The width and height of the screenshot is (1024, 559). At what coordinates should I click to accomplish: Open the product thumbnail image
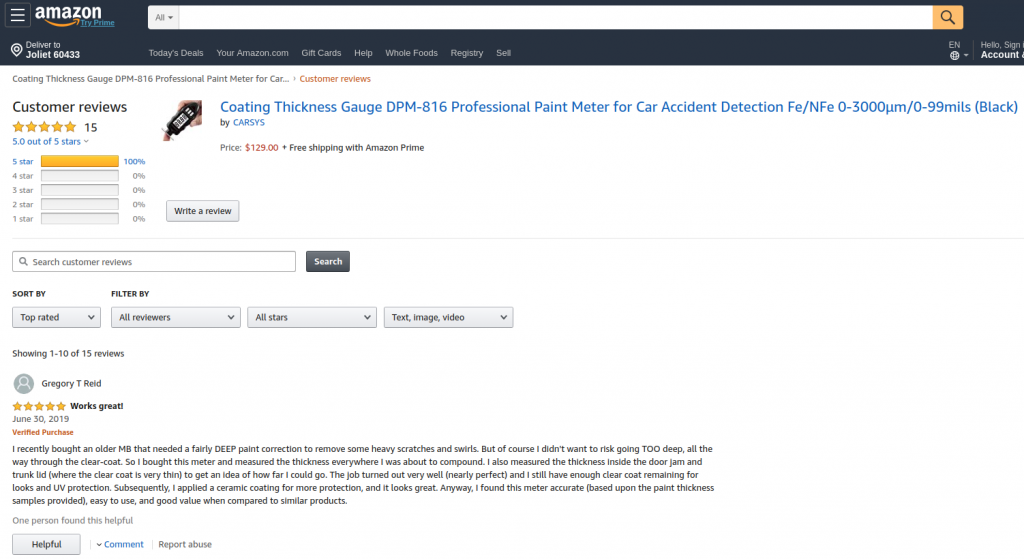coord(182,120)
